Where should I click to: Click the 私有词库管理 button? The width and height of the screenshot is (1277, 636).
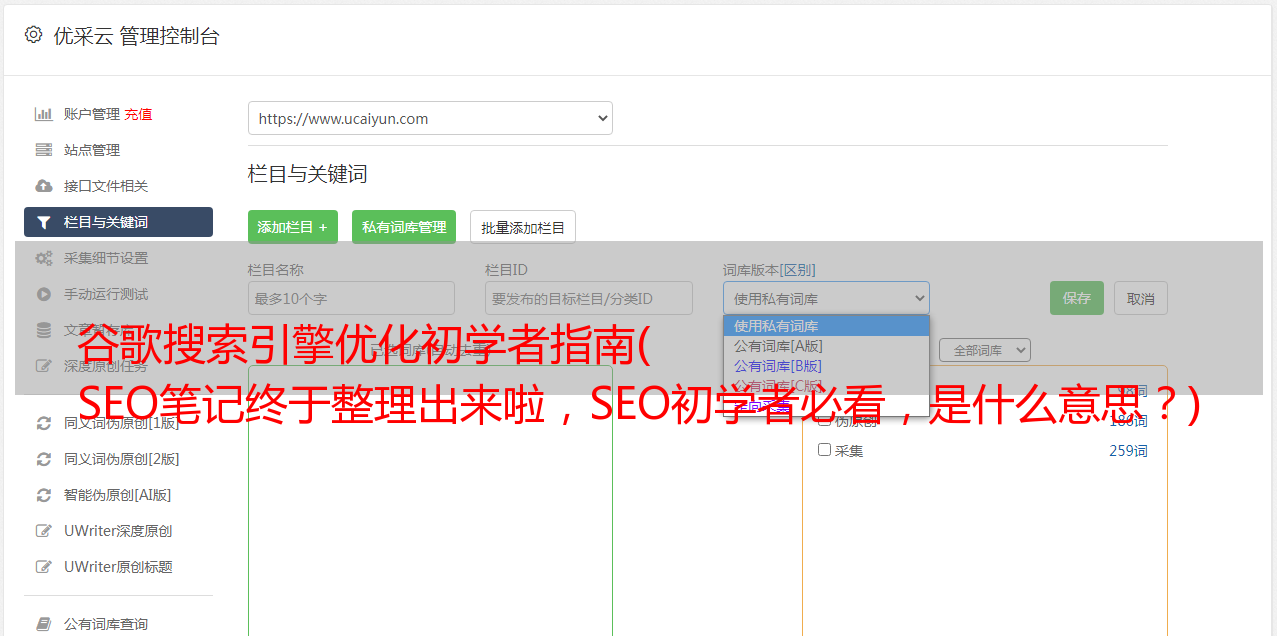[x=404, y=227]
